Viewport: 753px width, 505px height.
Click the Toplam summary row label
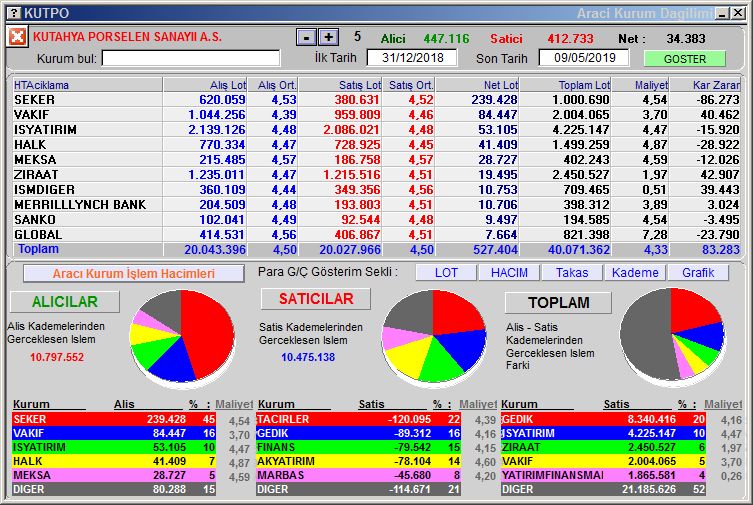pyautogui.click(x=38, y=249)
